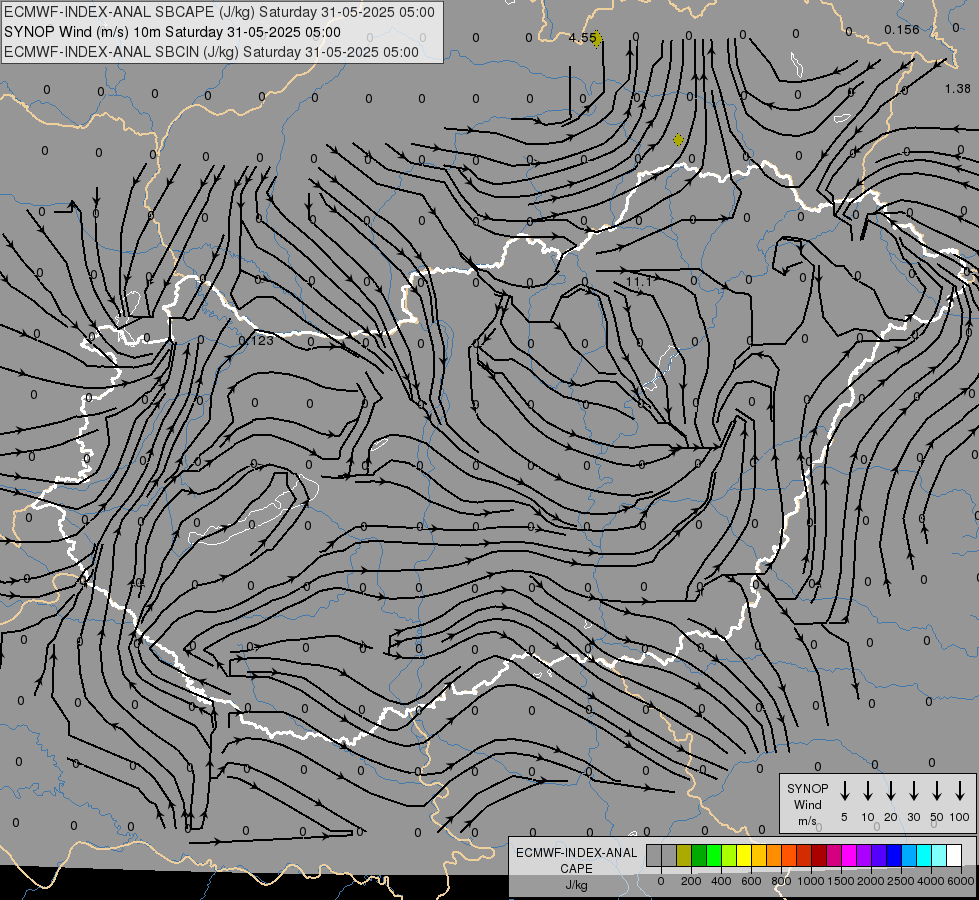Click the 800 label on CAPE scale
This screenshot has height=900, width=979.
pyautogui.click(x=781, y=881)
